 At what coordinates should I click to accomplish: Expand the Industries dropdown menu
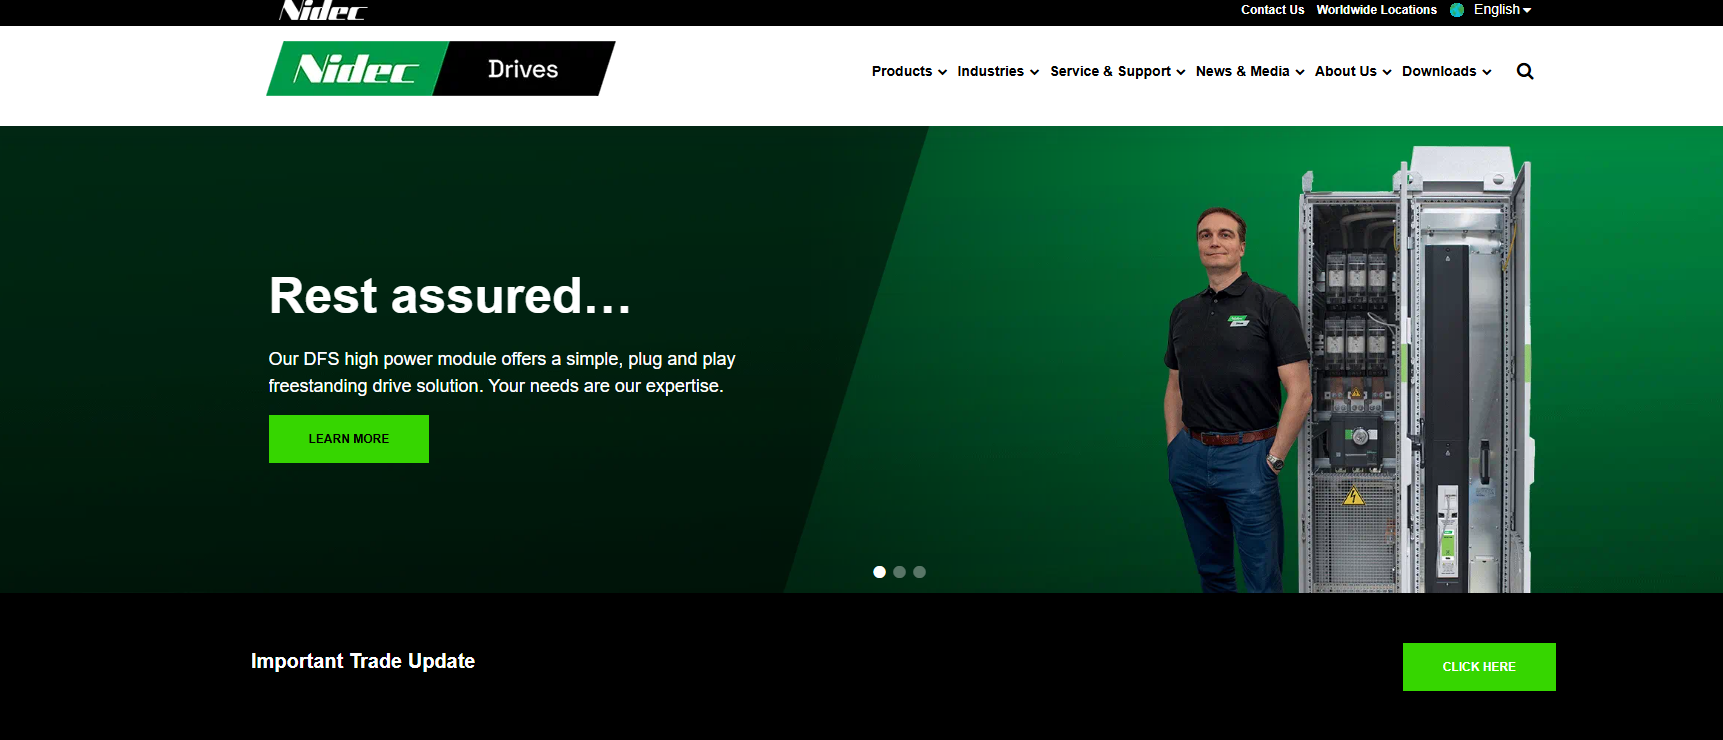(997, 71)
